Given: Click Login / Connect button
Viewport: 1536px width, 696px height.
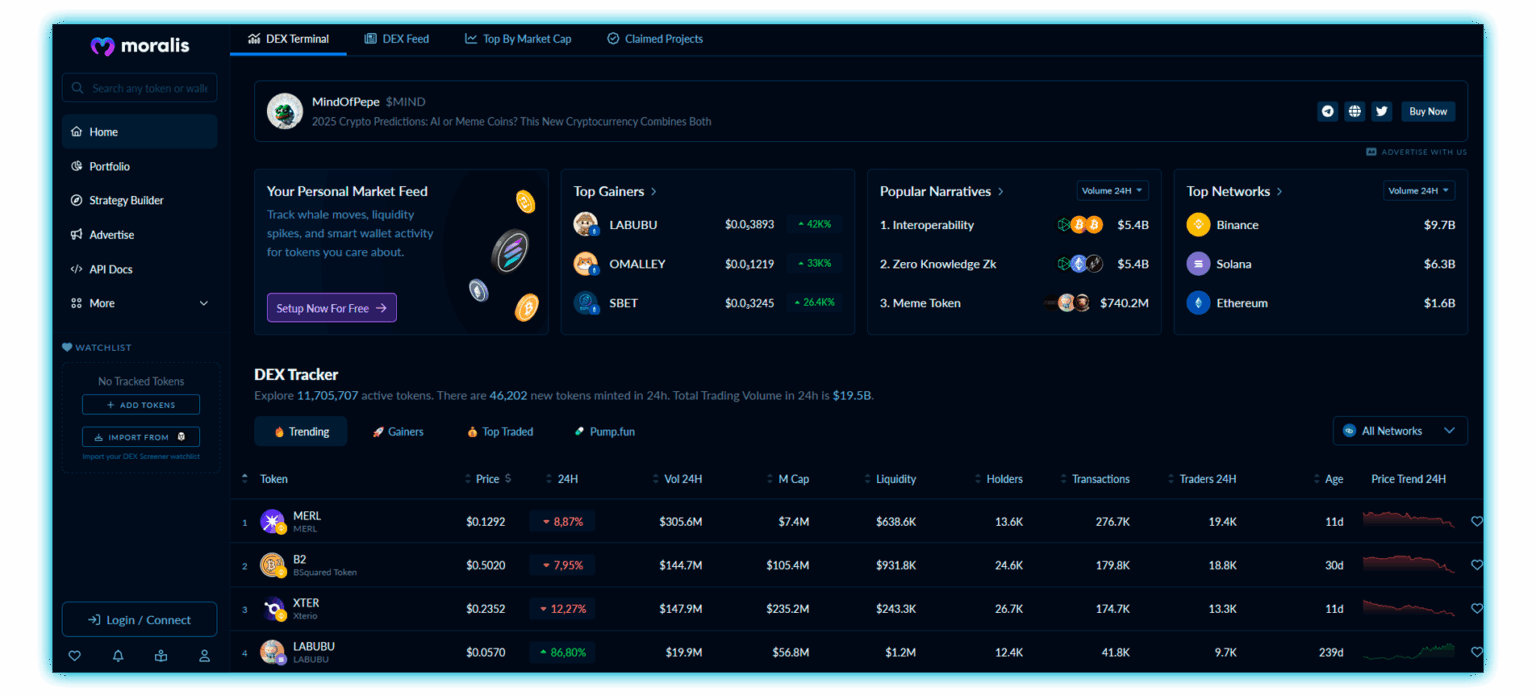Looking at the screenshot, I should tap(139, 619).
